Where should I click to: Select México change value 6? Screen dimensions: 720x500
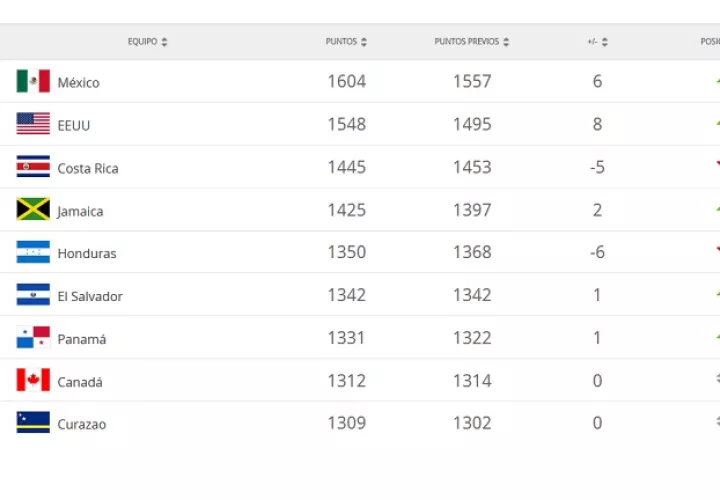(x=597, y=82)
